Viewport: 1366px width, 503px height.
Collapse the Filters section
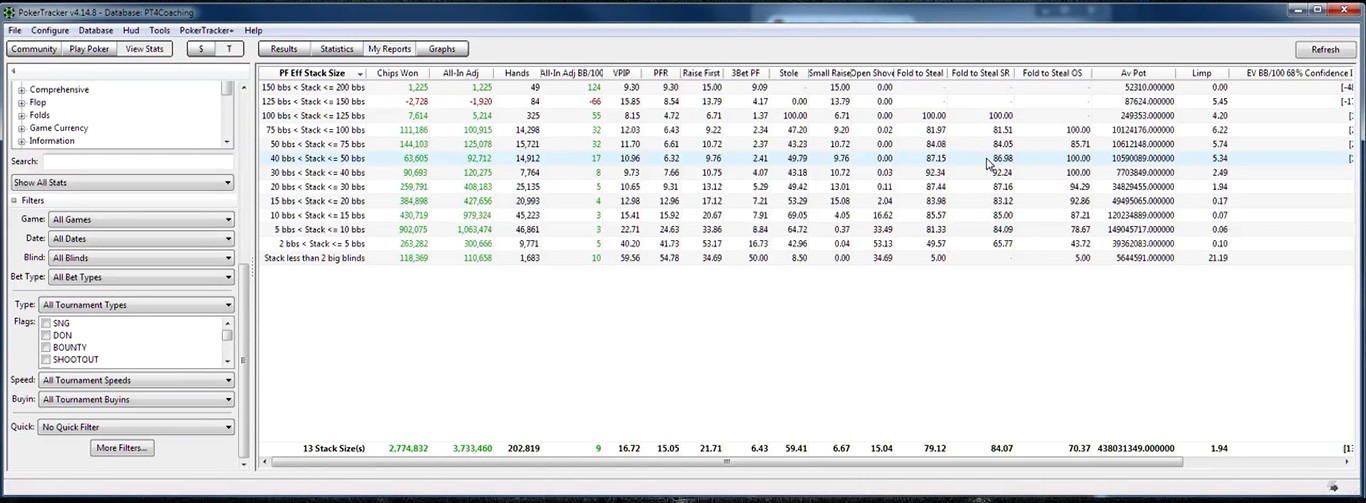pyautogui.click(x=14, y=200)
